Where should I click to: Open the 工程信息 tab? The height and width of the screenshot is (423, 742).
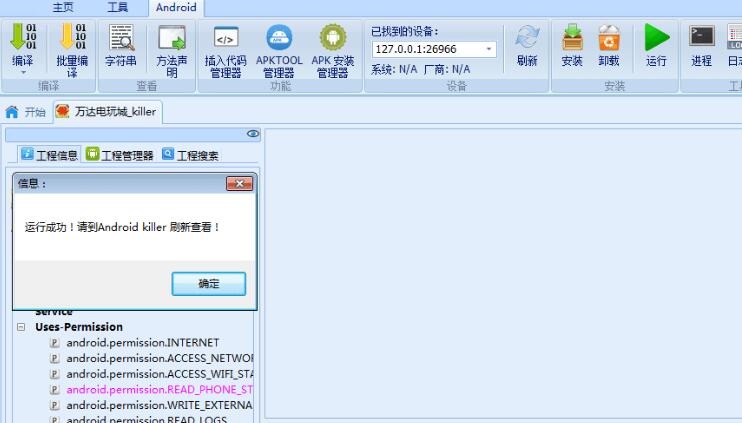click(x=49, y=155)
